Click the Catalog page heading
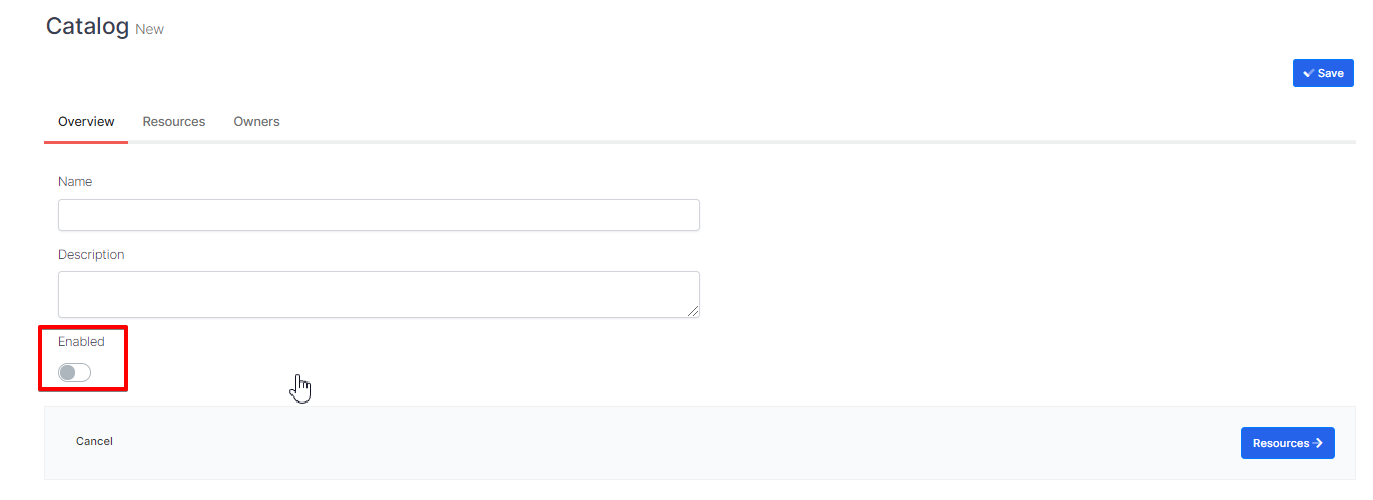The height and width of the screenshot is (500, 1373). tap(87, 26)
